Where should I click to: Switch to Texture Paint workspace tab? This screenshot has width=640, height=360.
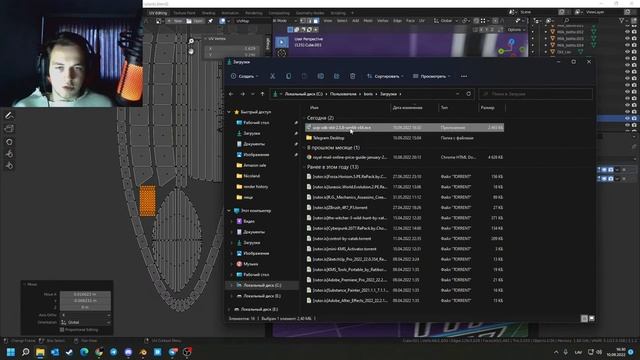click(184, 13)
